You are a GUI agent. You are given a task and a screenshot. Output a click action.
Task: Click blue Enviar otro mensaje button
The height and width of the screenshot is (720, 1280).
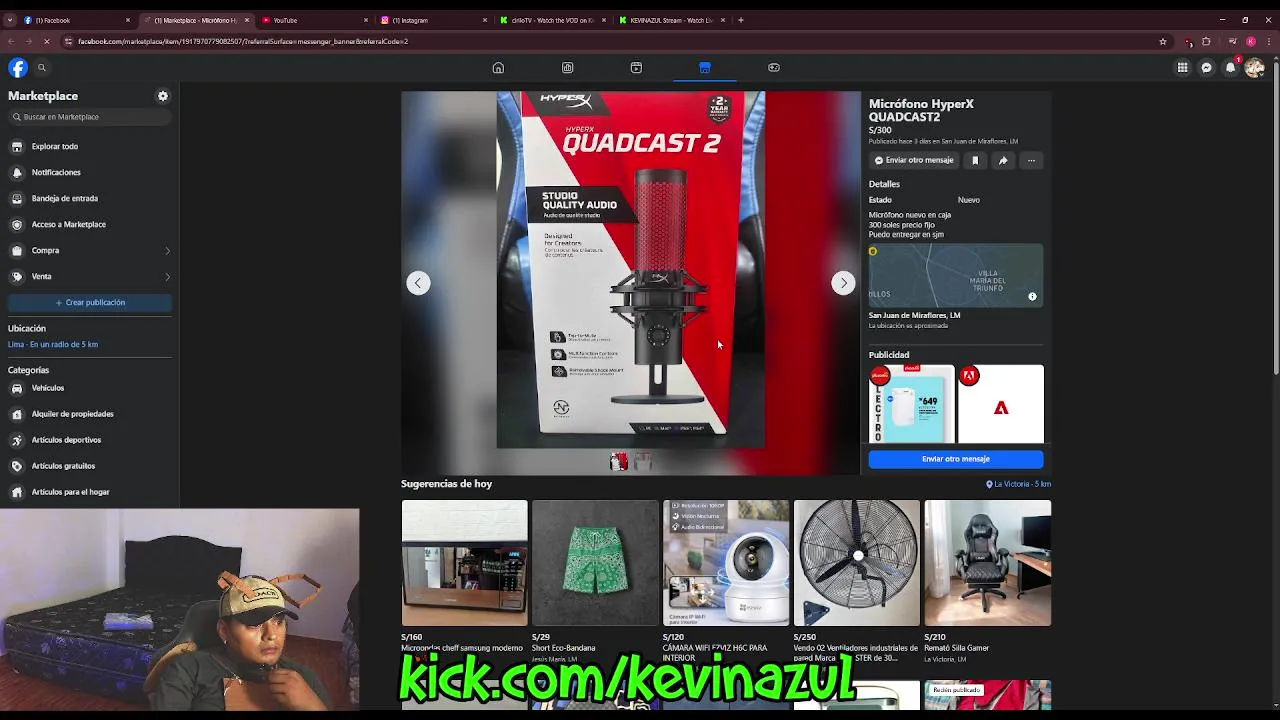[x=956, y=459]
